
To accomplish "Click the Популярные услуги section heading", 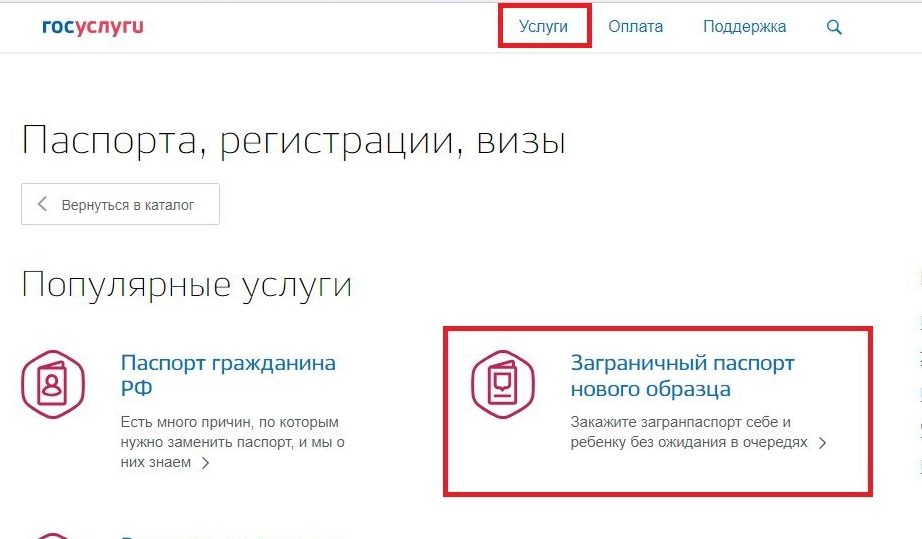I will (186, 285).
